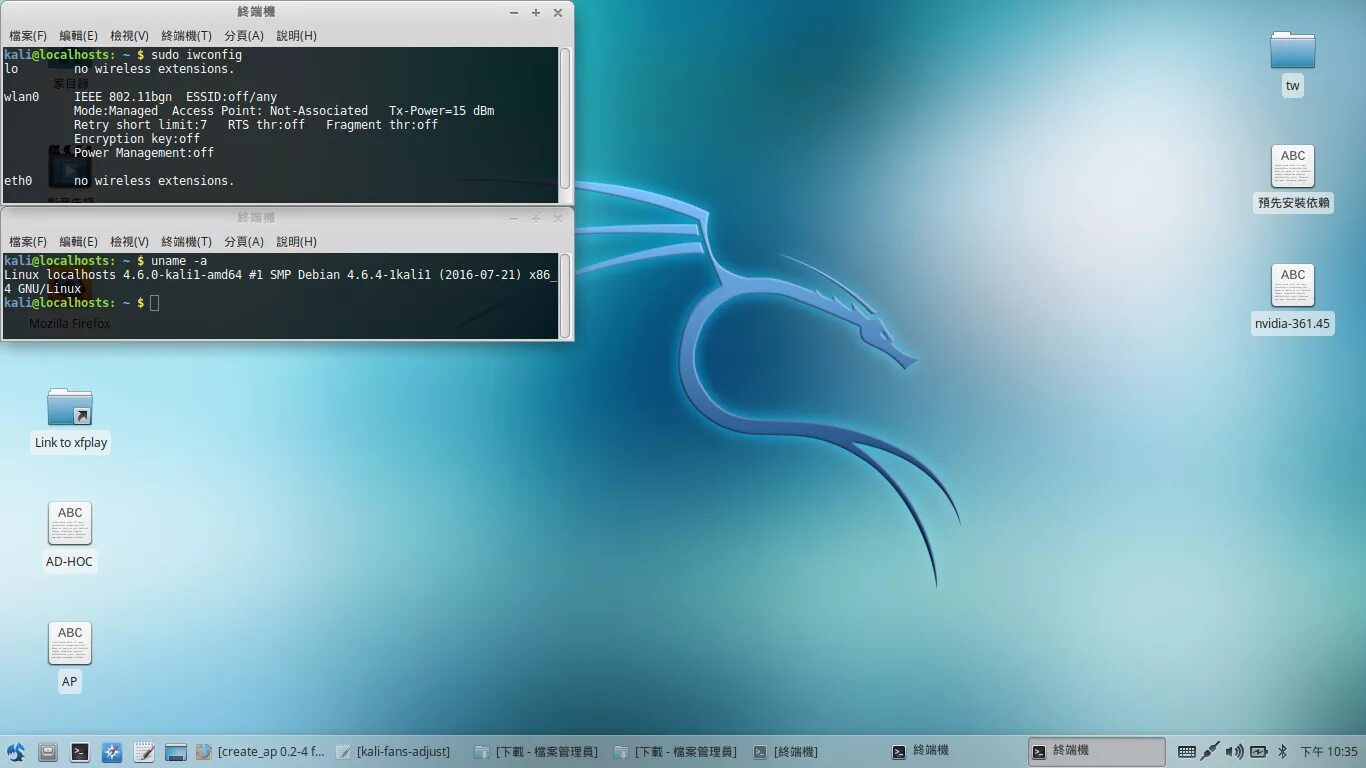1366x768 pixels.
Task: Open the keyboard layout tray icon
Action: 1187,752
